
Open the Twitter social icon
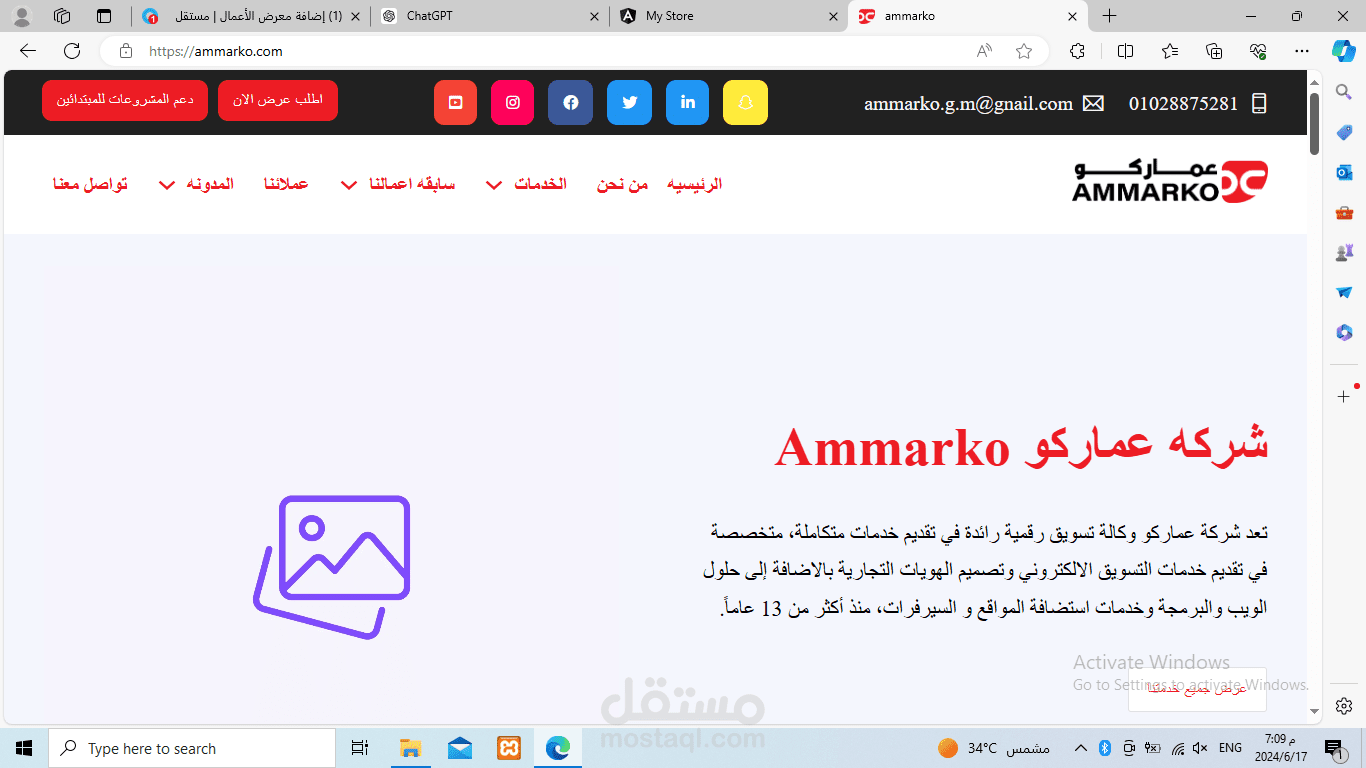pos(629,102)
